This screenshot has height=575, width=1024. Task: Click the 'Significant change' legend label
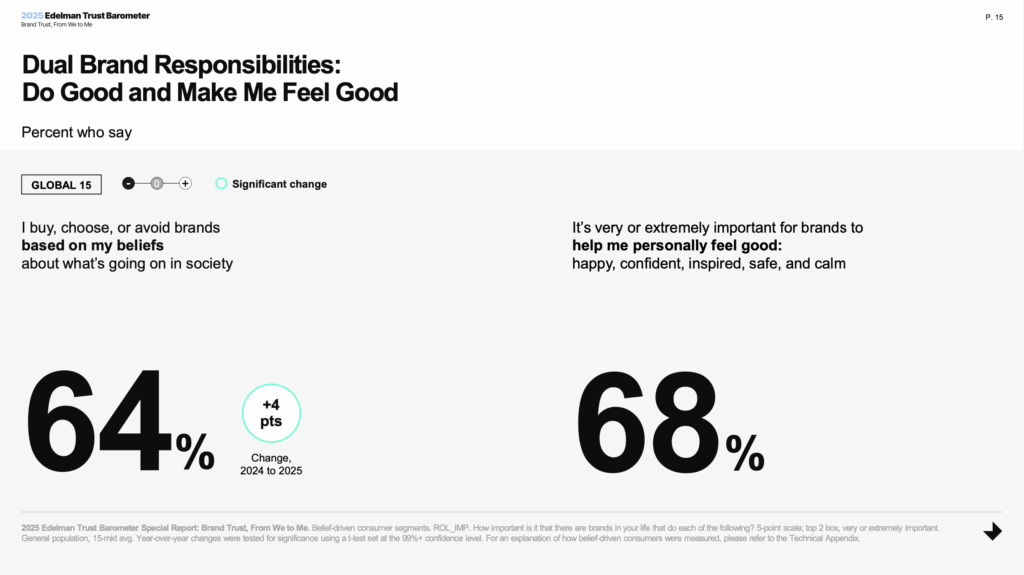(x=280, y=184)
